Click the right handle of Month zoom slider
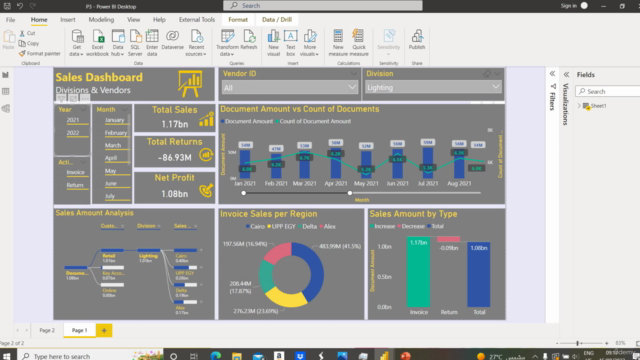 [x=350, y=193]
